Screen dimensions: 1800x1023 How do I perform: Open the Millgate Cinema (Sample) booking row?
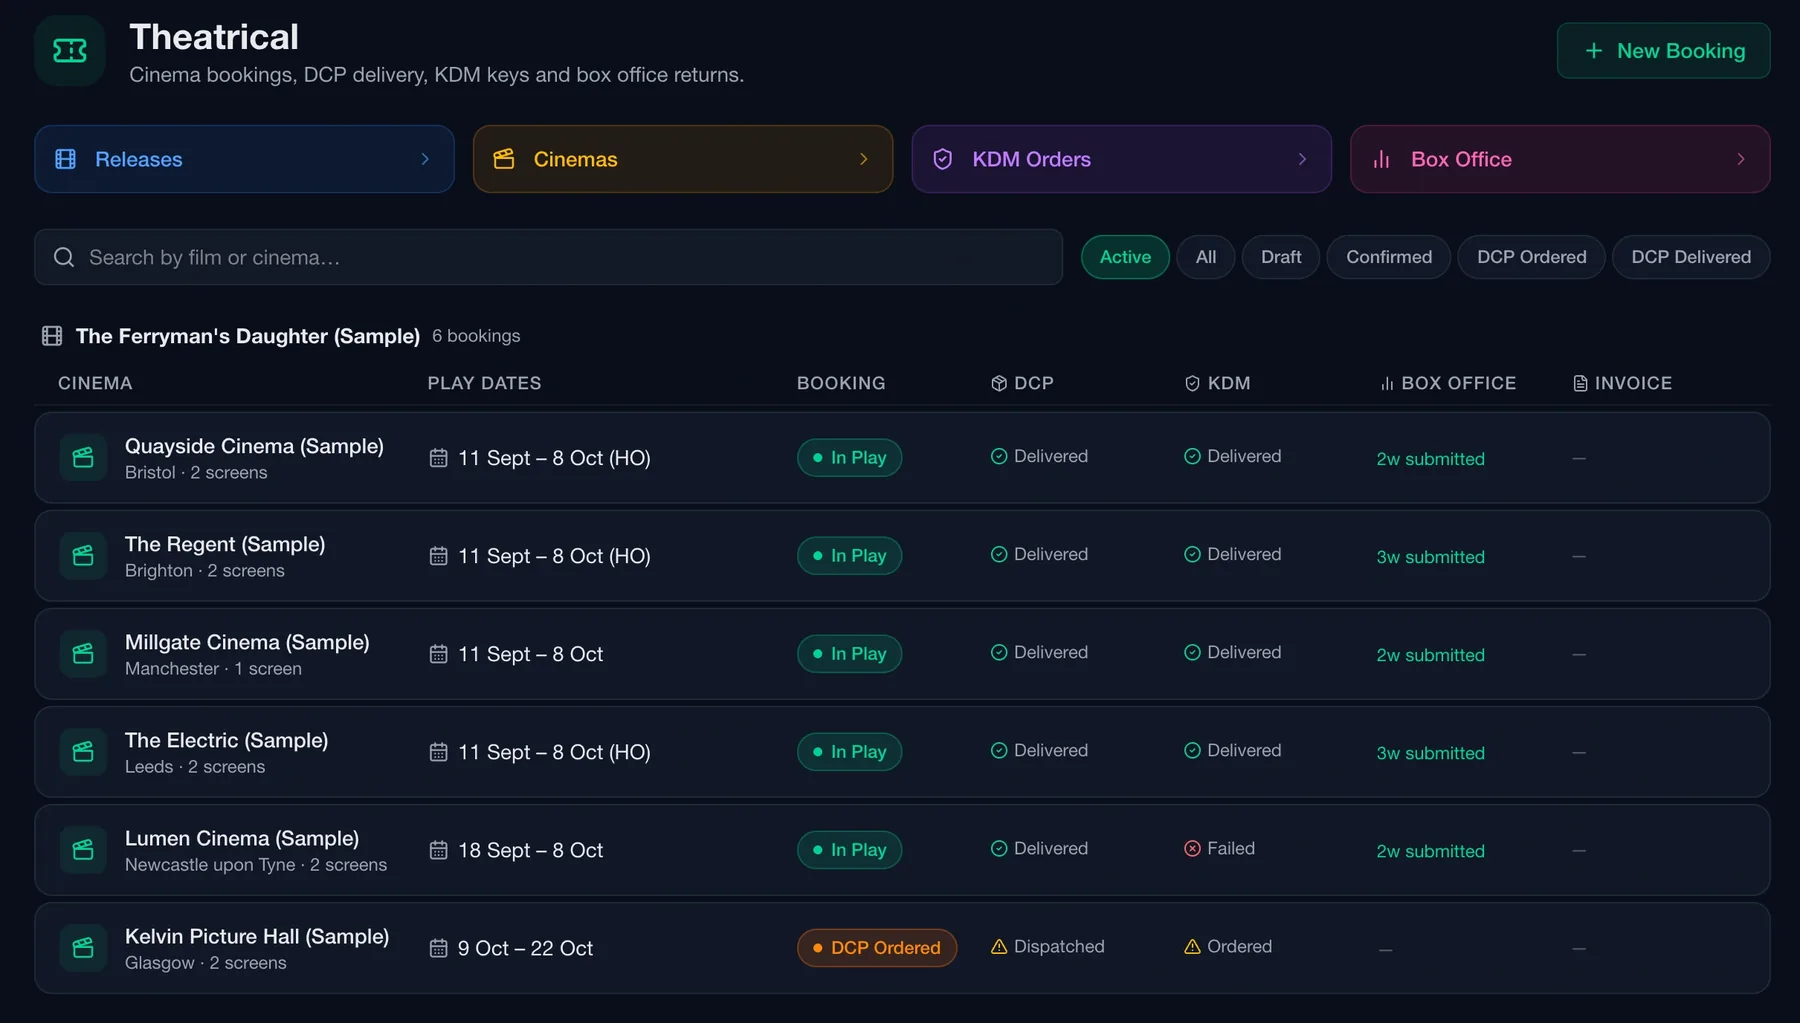click(902, 654)
